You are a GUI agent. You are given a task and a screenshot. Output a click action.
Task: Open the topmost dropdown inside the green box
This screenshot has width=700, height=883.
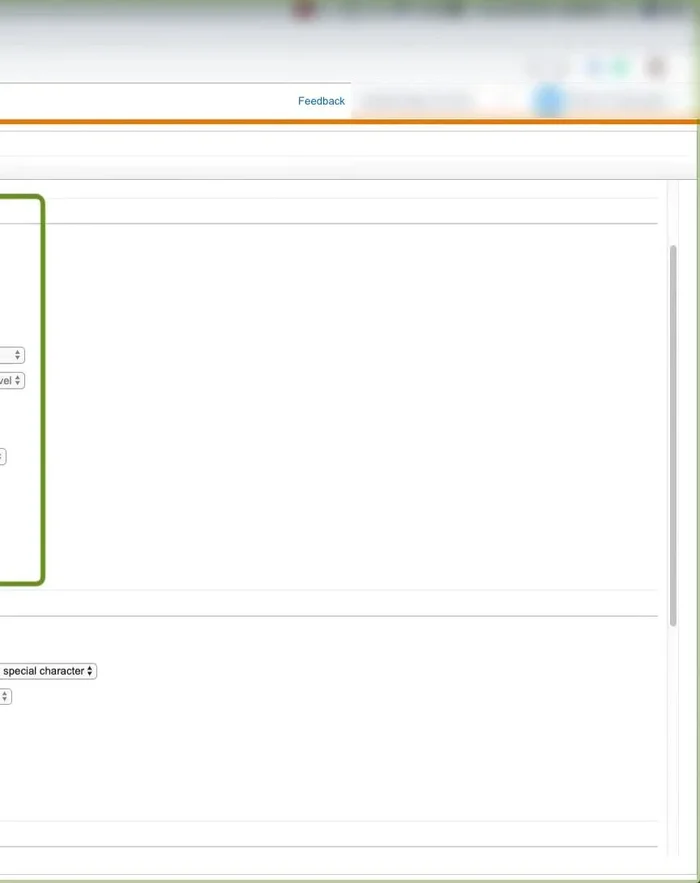point(12,355)
